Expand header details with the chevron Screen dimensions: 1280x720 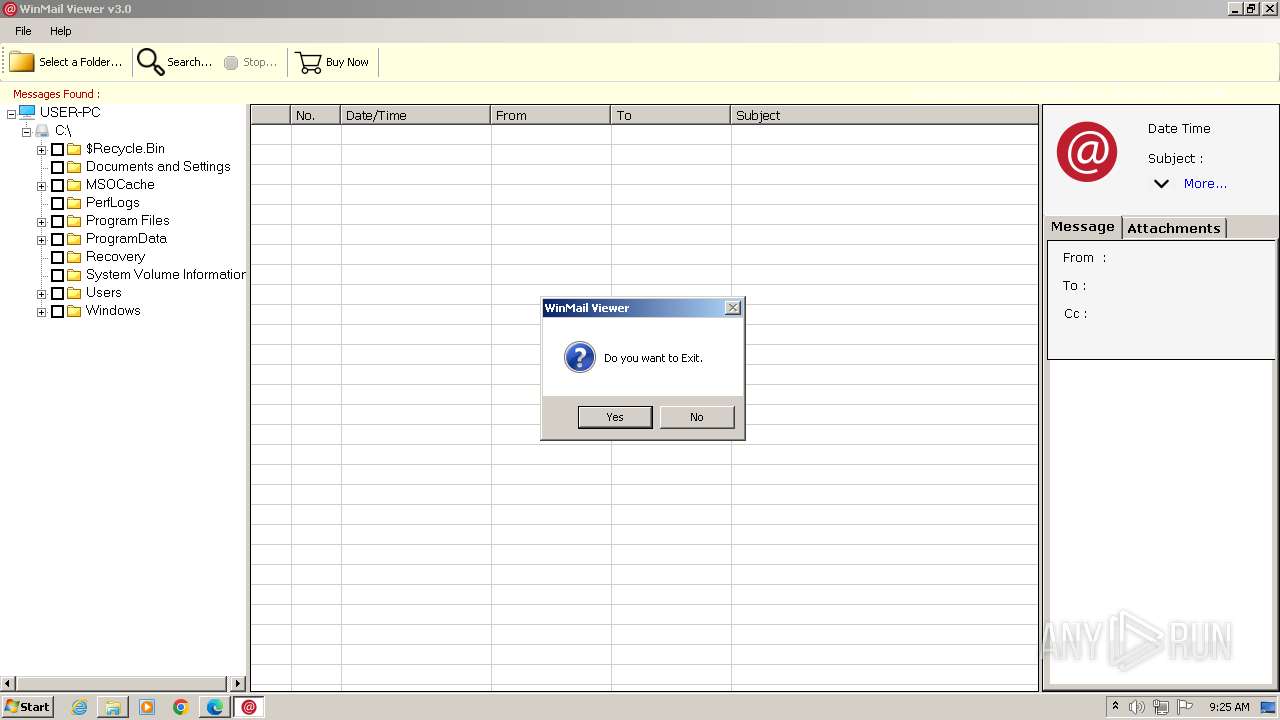1161,184
